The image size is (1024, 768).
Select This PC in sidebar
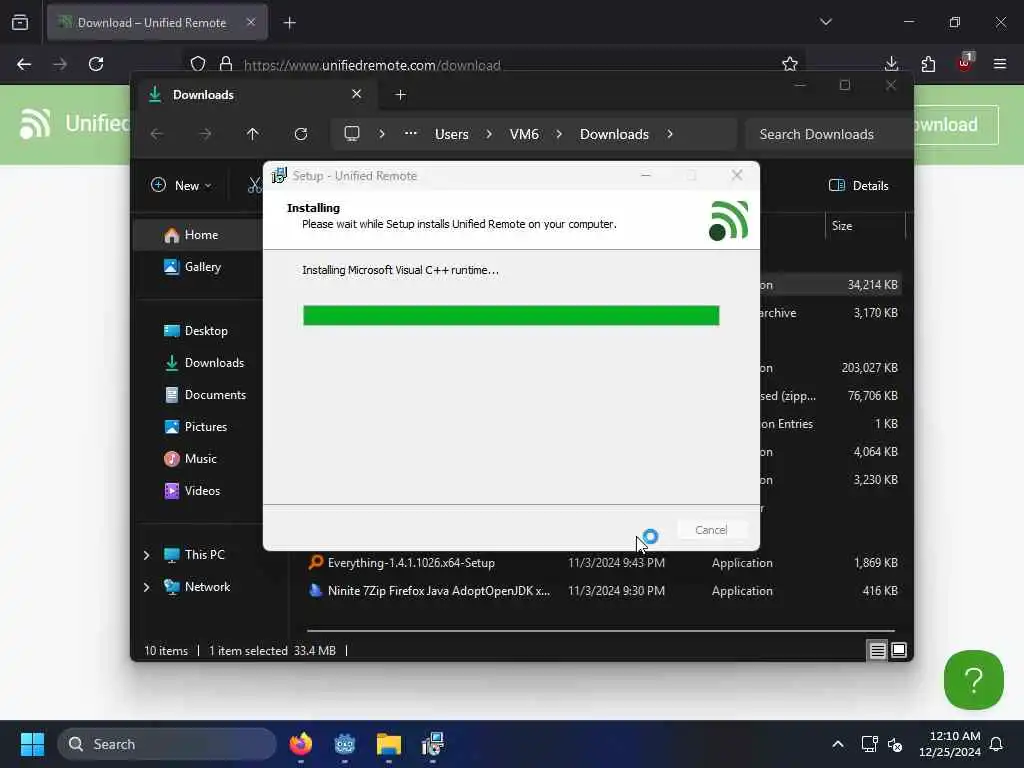click(x=204, y=554)
